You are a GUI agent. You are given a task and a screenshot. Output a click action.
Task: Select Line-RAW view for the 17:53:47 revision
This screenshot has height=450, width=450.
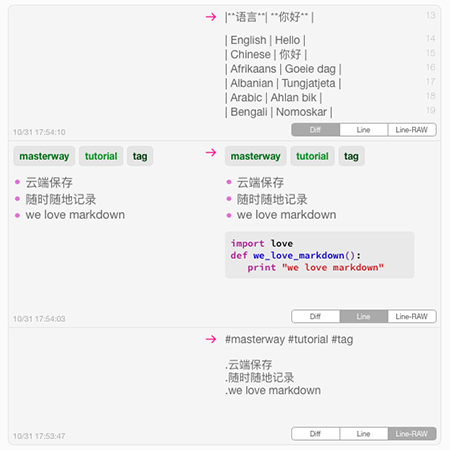pos(412,434)
